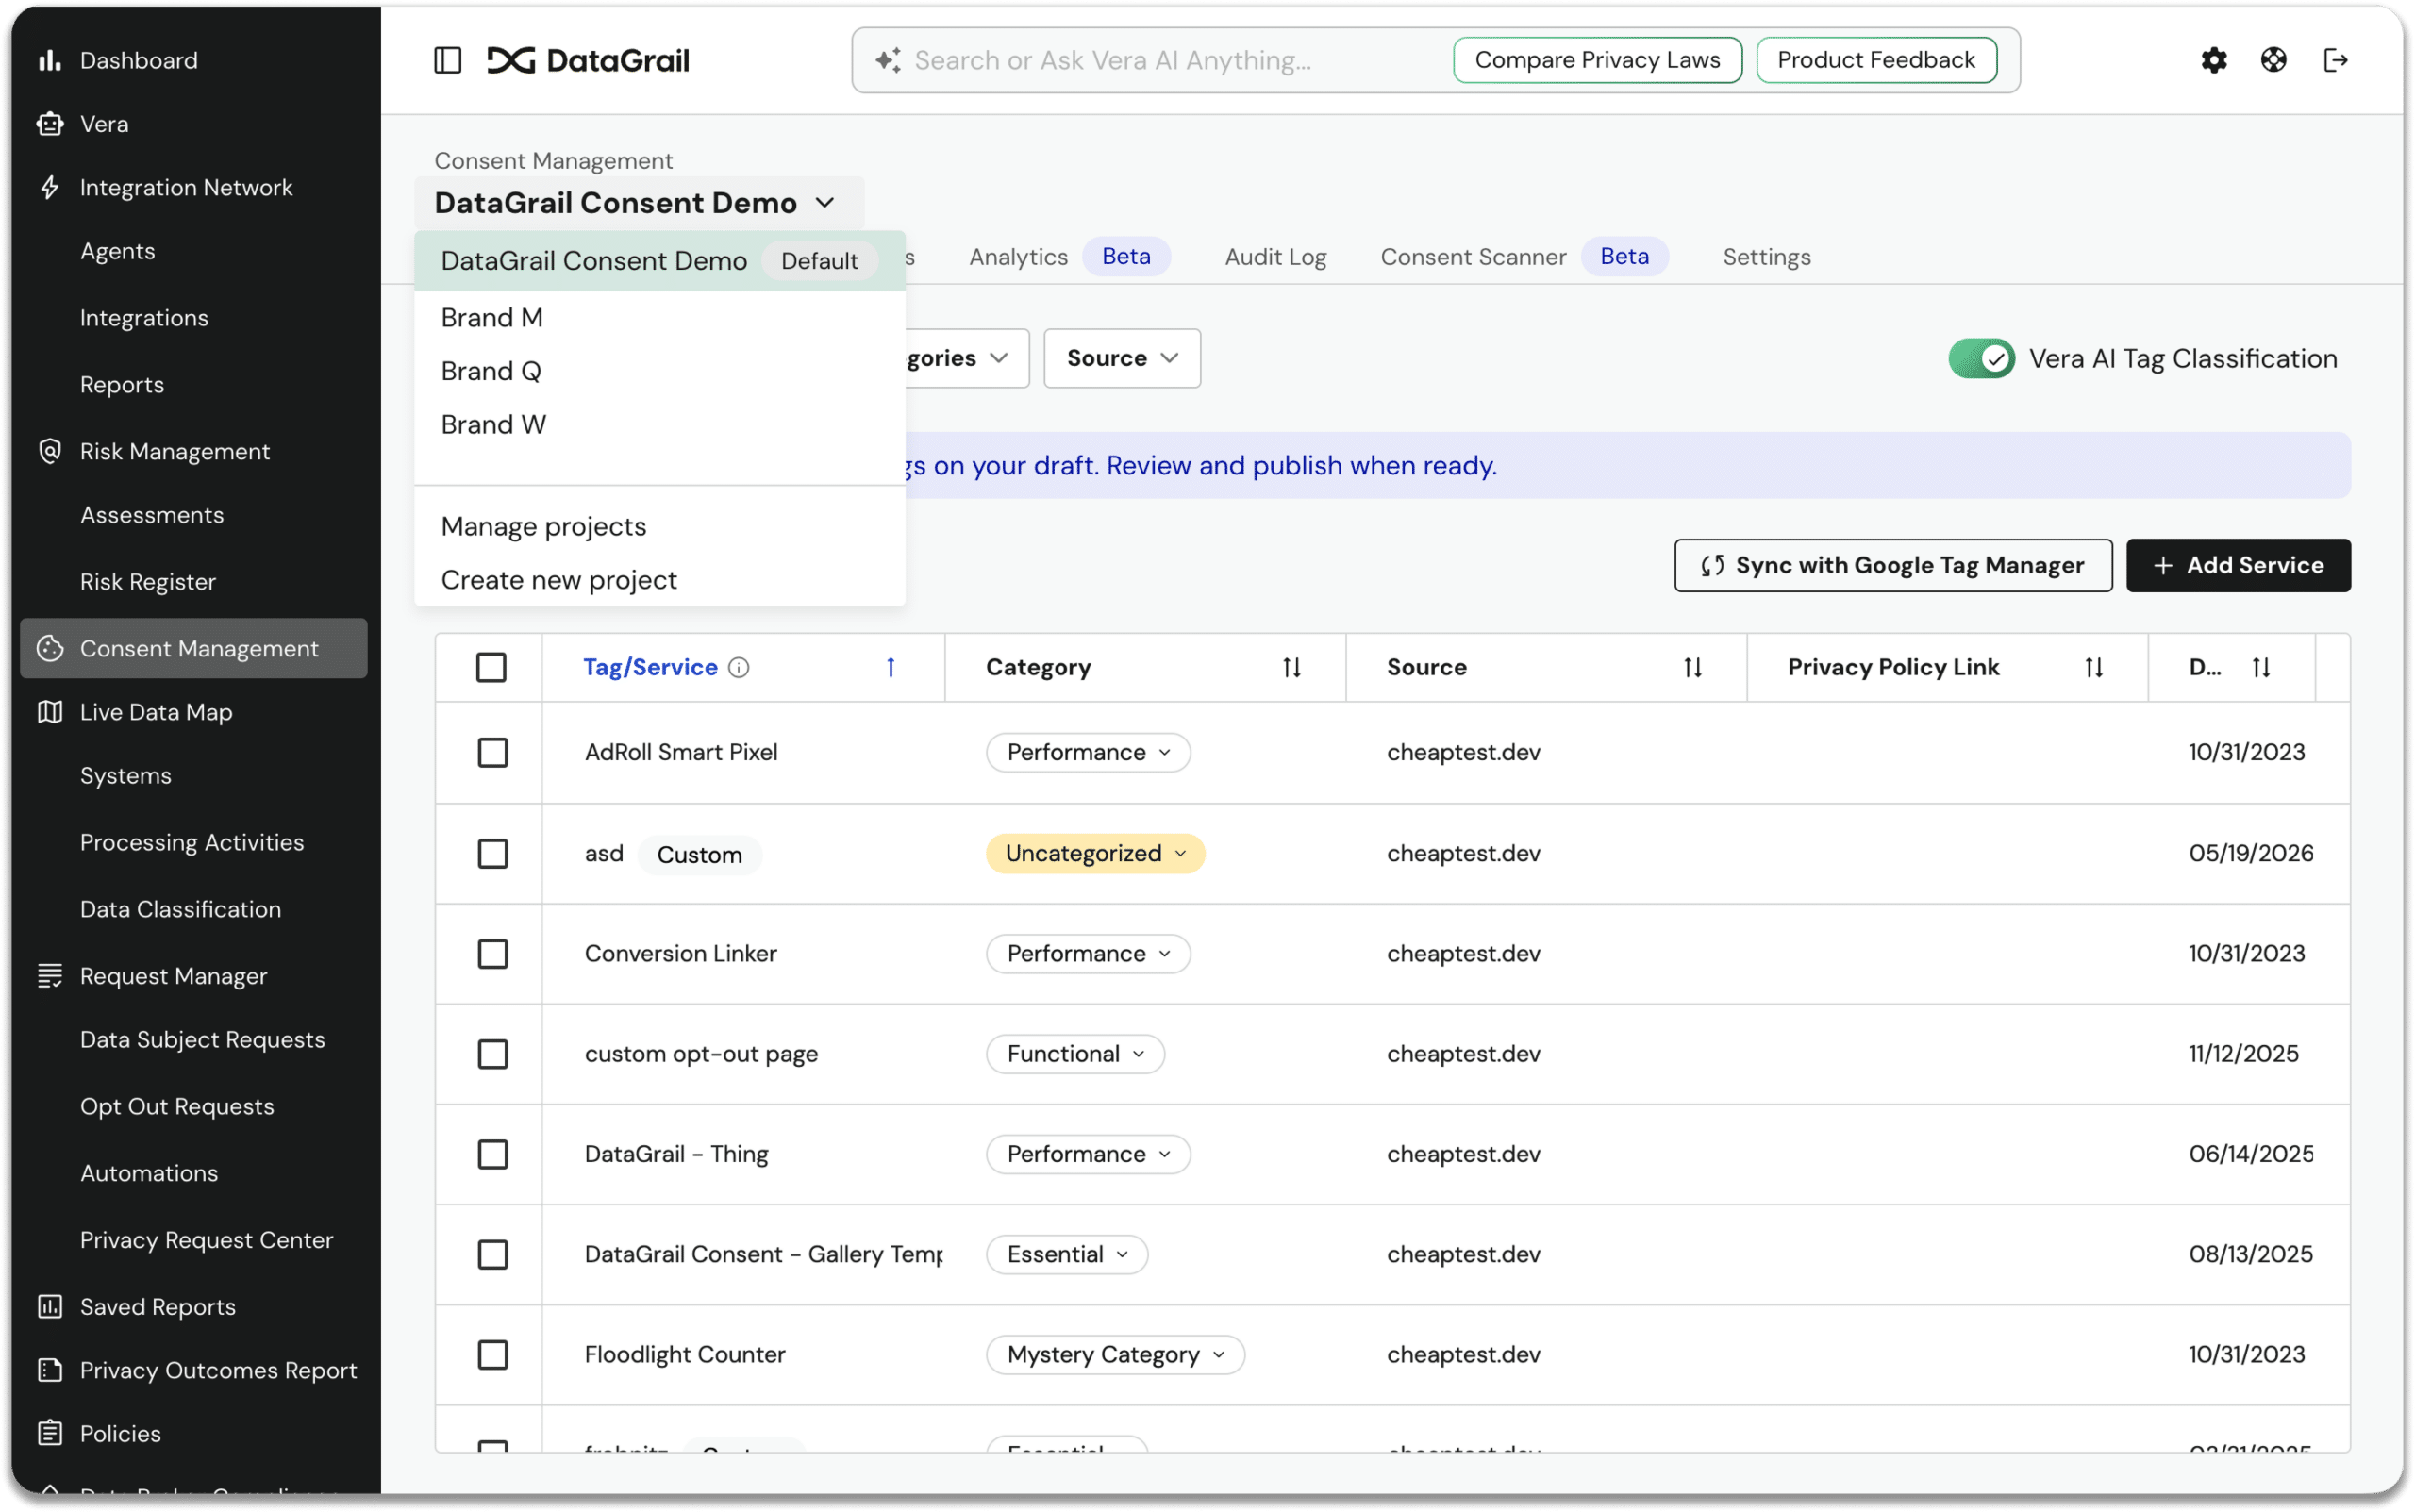Open the Dashboard bar chart icon
This screenshot has height=1512, width=2415.
pos(50,60)
